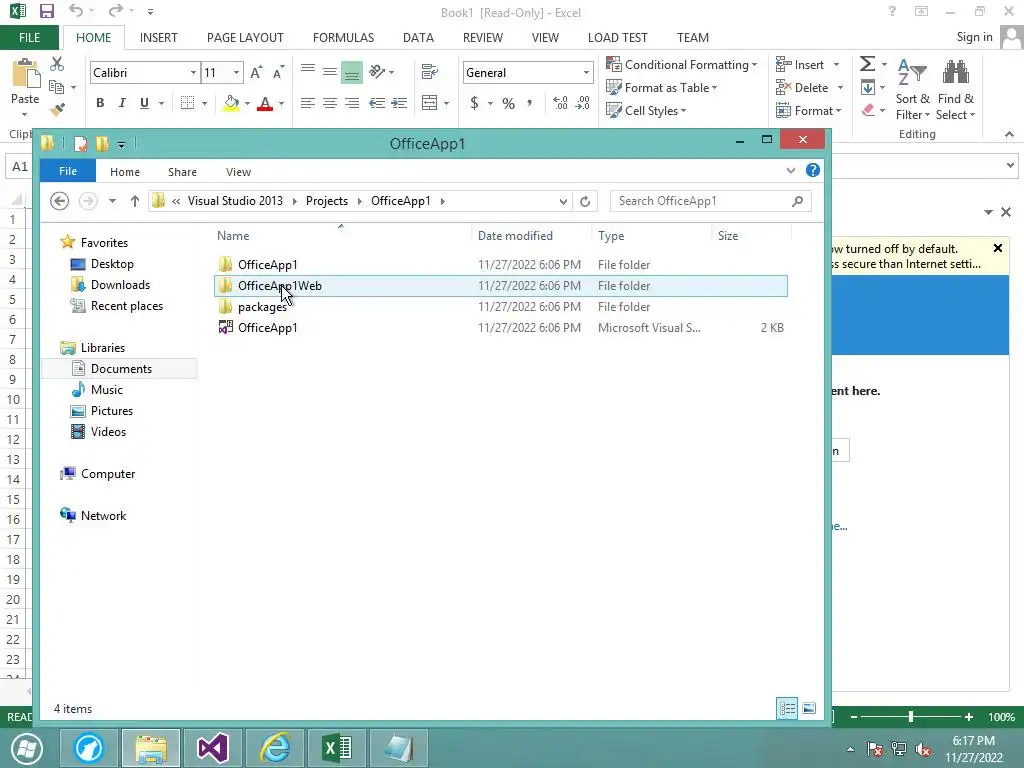
Task: Switch to the PAGE LAYOUT tab
Action: (x=245, y=37)
